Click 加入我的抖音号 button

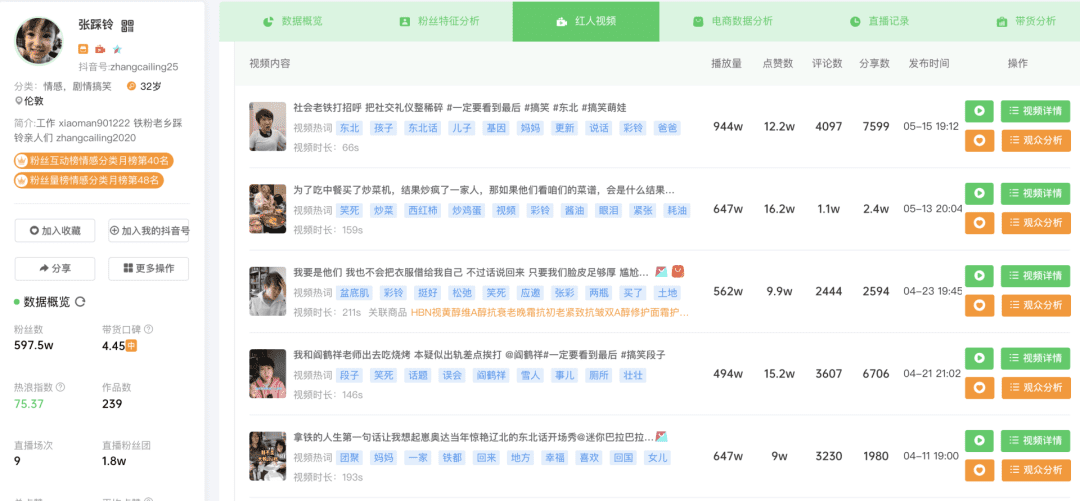click(149, 230)
